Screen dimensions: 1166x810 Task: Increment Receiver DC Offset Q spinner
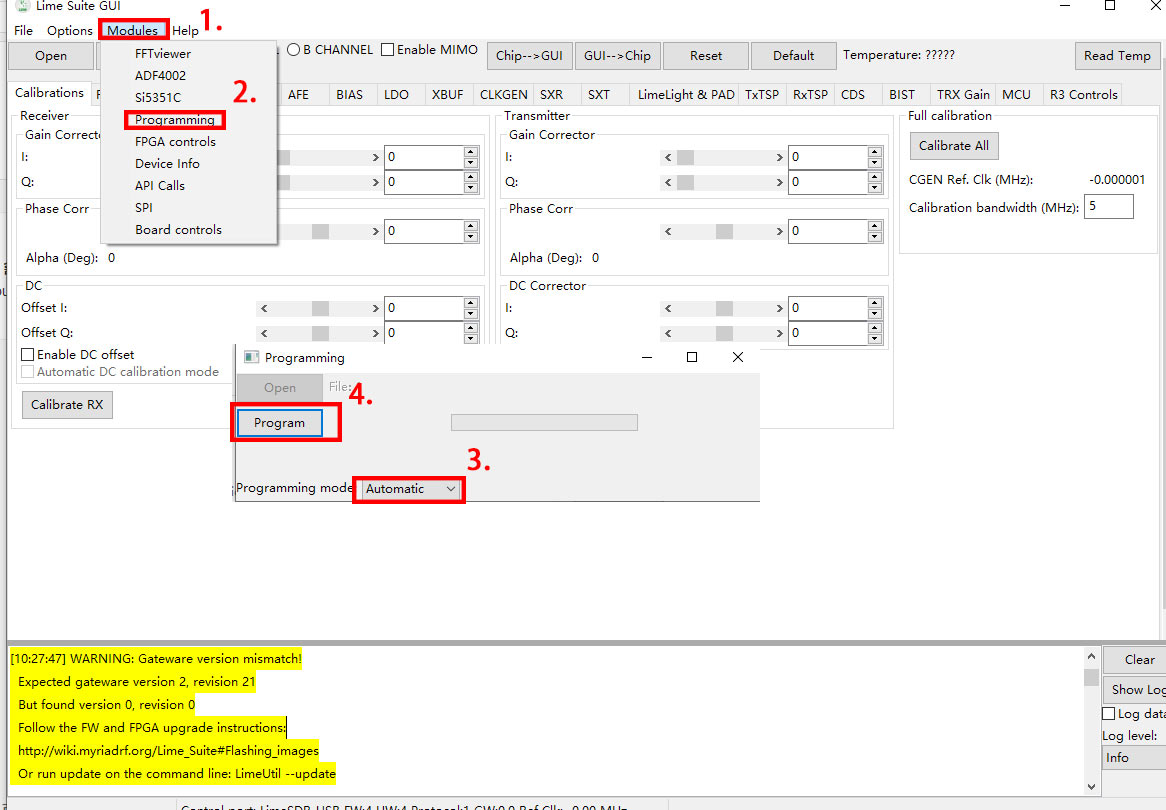[x=470, y=327]
